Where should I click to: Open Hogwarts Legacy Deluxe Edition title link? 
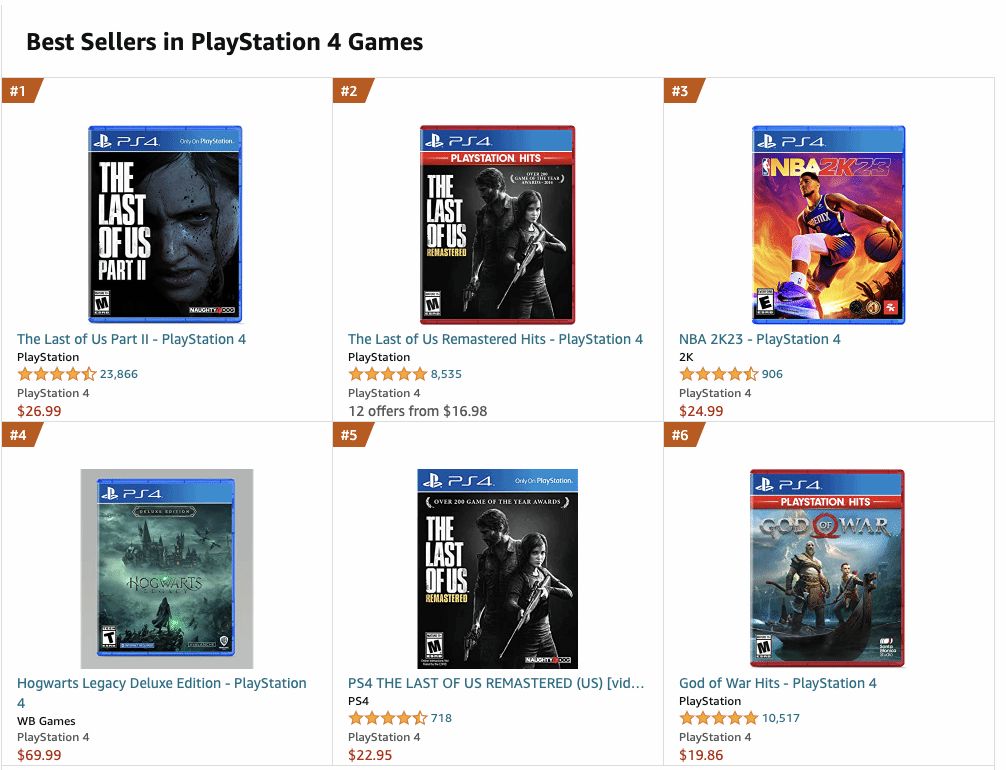[x=161, y=683]
